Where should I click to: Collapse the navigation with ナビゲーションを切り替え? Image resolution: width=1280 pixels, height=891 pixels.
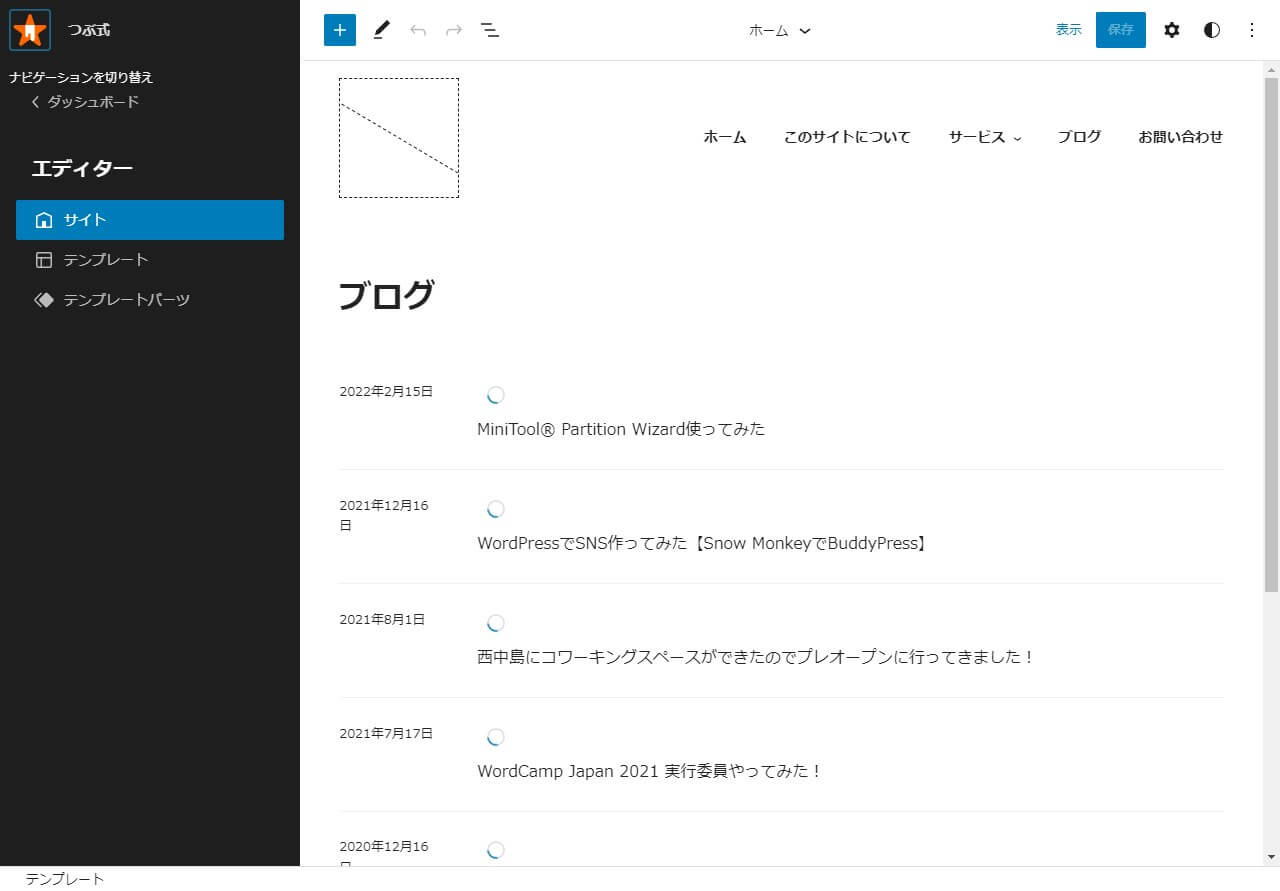coord(81,77)
